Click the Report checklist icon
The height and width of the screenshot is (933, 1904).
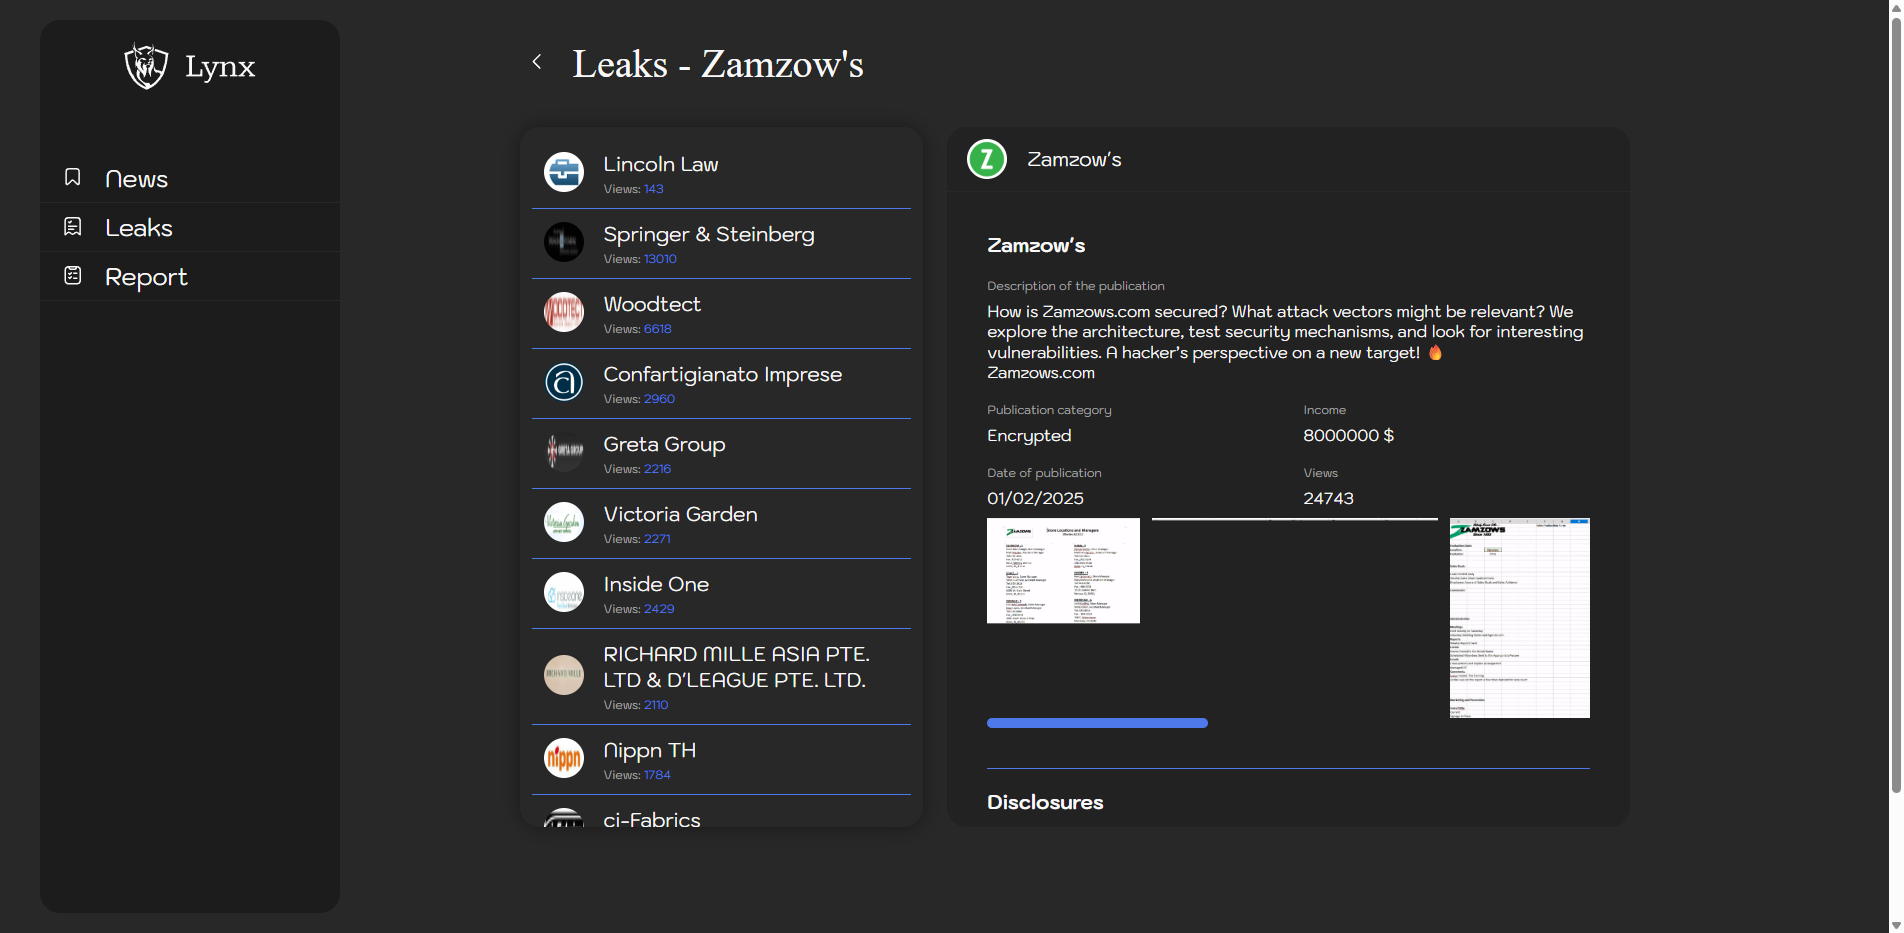click(x=73, y=276)
